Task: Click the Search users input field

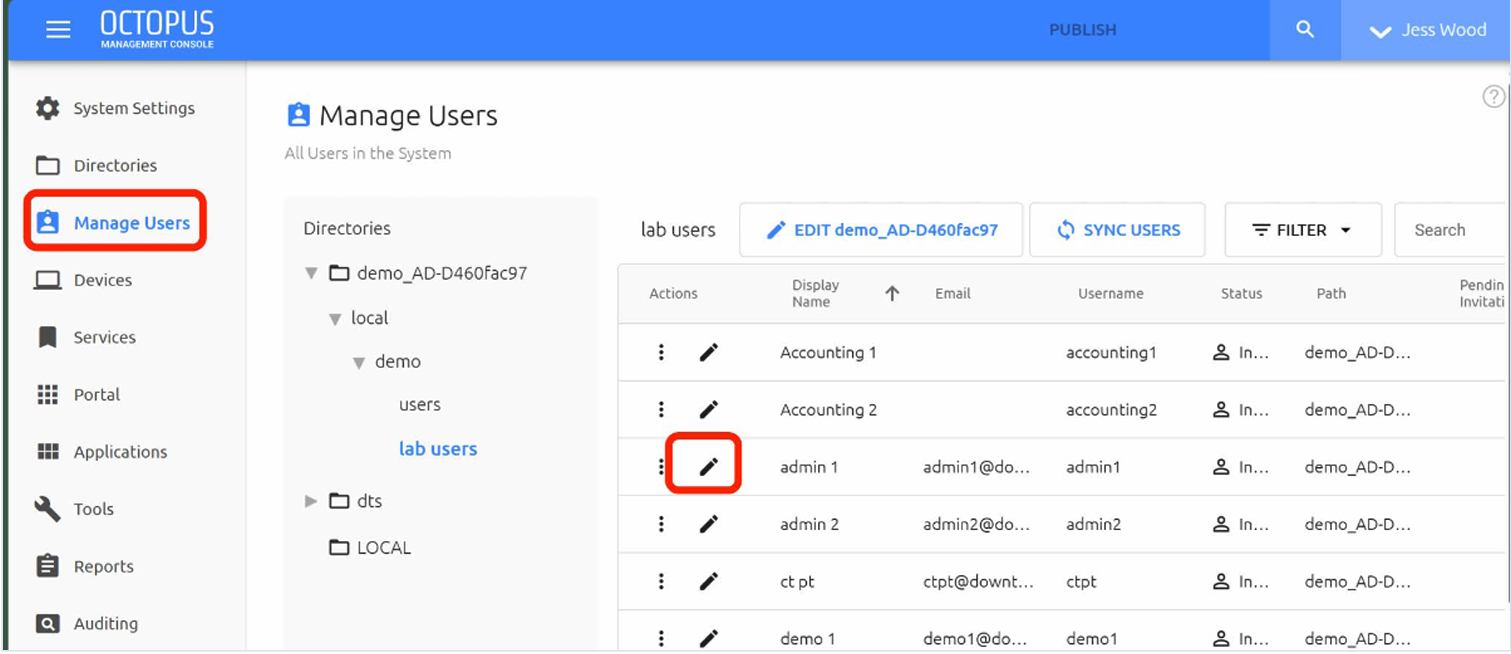Action: pos(1452,230)
